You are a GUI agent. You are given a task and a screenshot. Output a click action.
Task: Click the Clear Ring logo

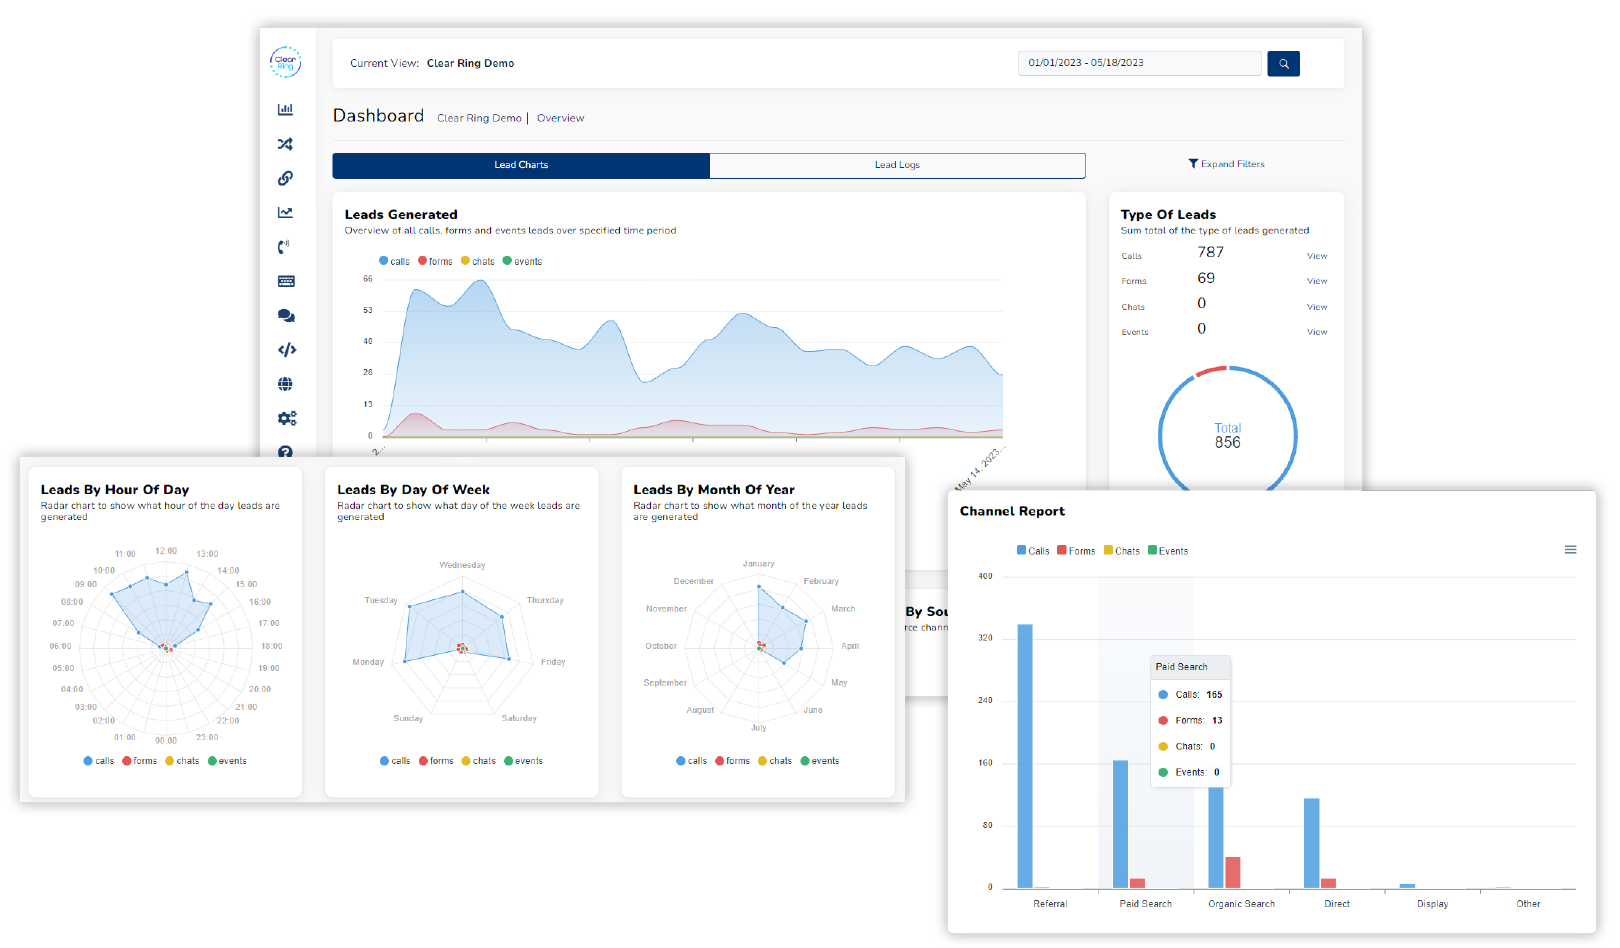pos(285,61)
